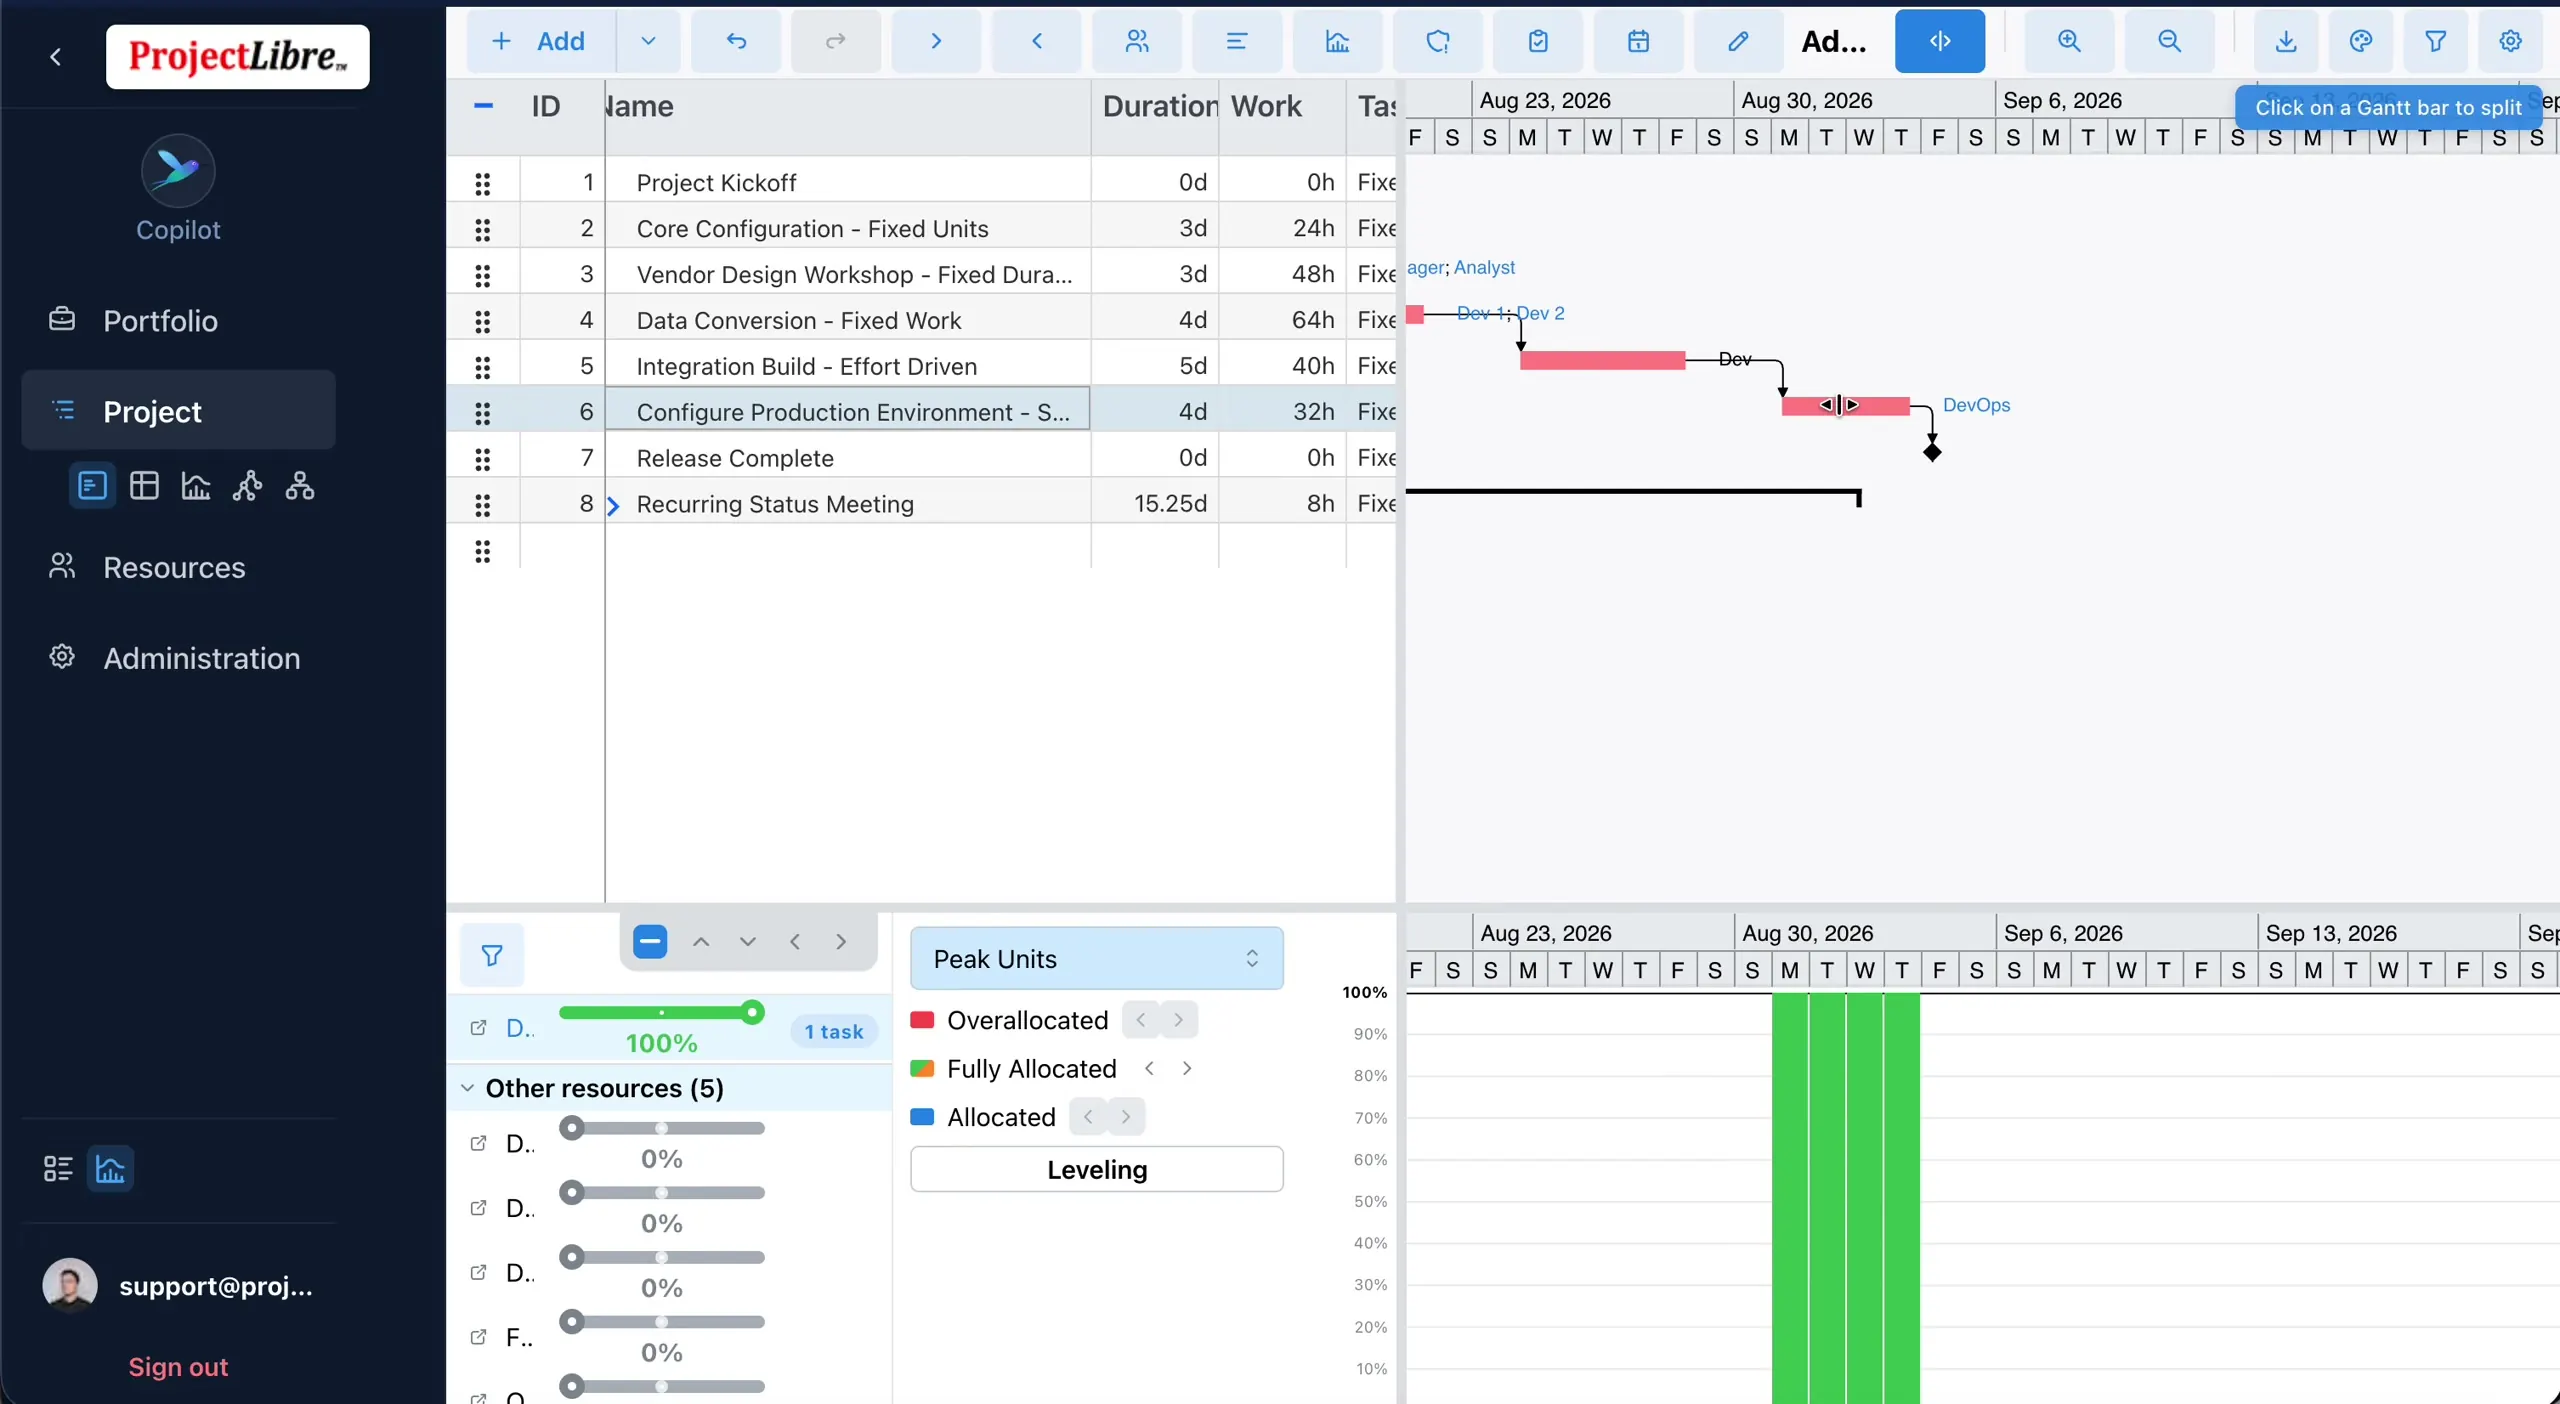Switch to WBS hierarchy icon under Project

click(300, 486)
